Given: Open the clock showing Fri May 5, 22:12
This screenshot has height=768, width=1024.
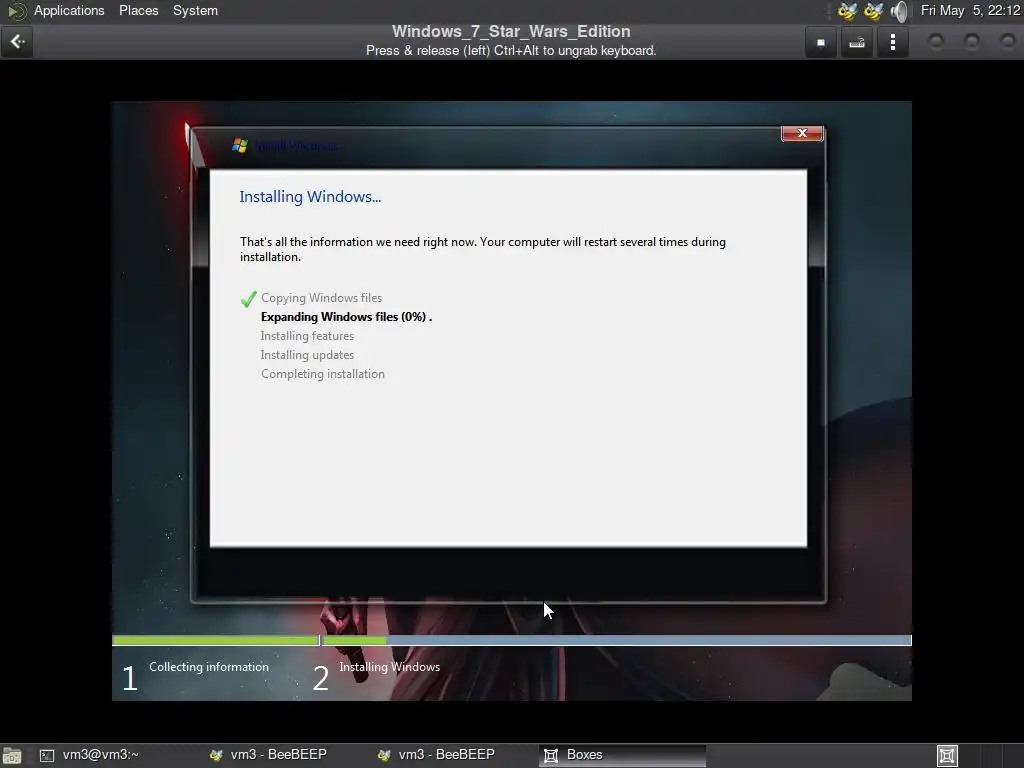Looking at the screenshot, I should pos(970,10).
